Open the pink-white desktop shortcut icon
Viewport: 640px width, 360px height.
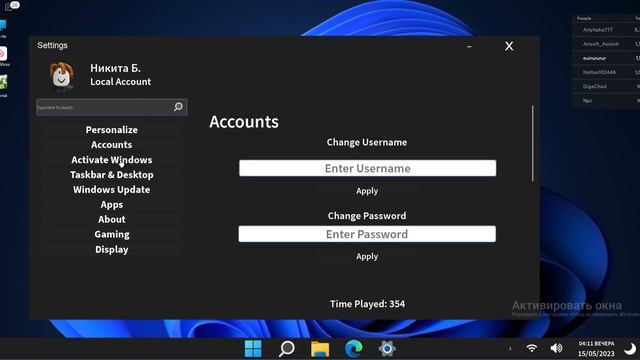coord(3,54)
